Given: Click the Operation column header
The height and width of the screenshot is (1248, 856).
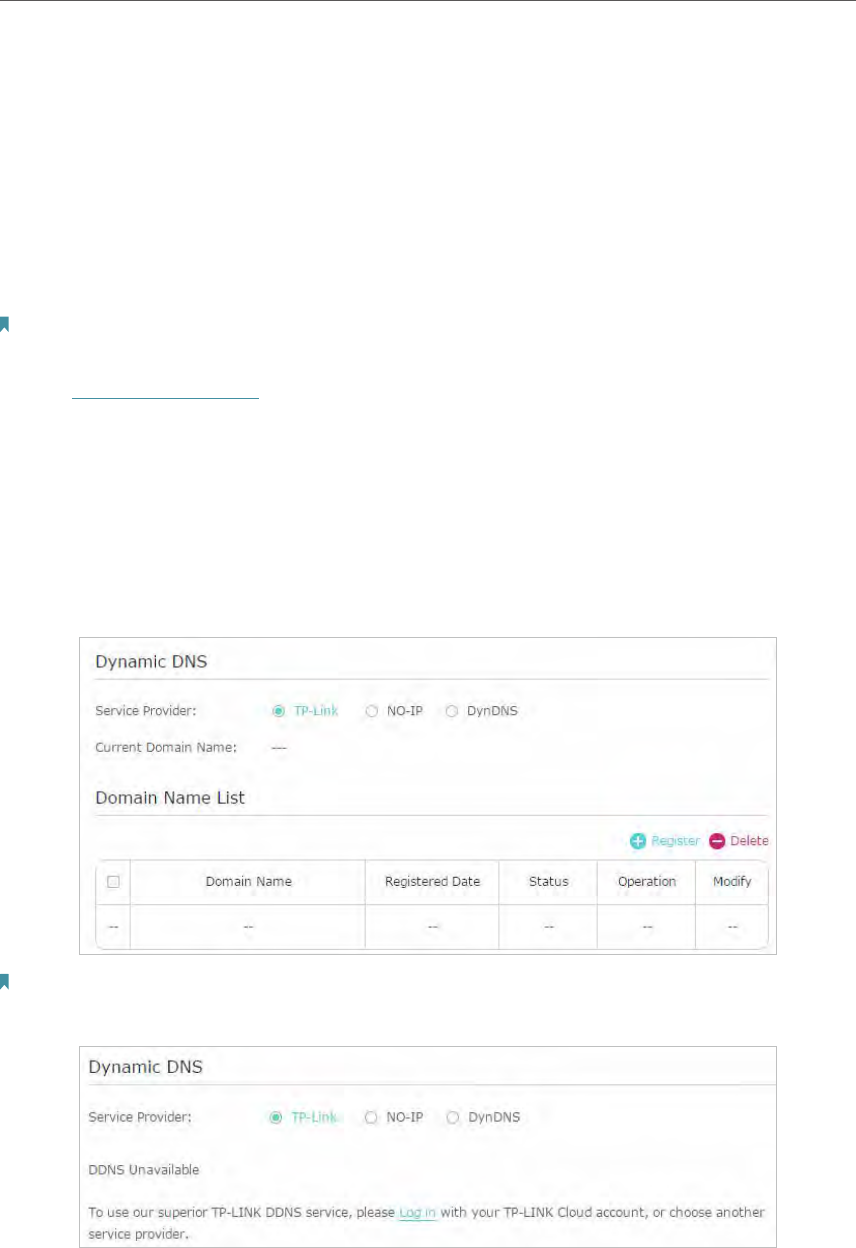Looking at the screenshot, I should pyautogui.click(x=647, y=882).
